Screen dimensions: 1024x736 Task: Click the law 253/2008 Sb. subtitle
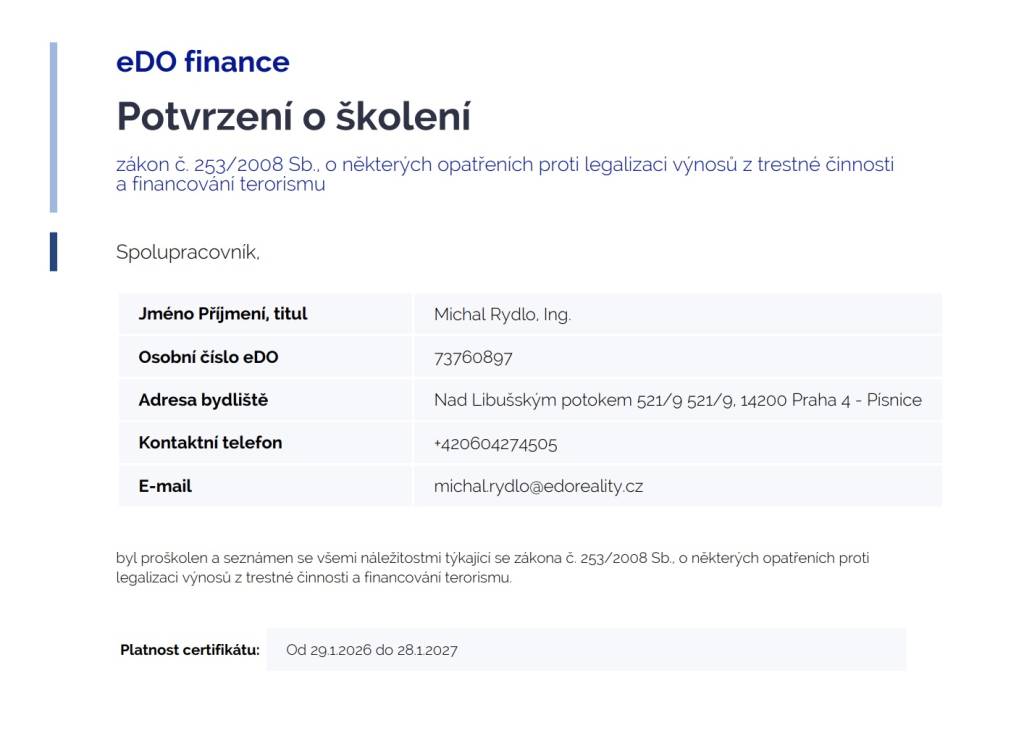click(x=504, y=174)
